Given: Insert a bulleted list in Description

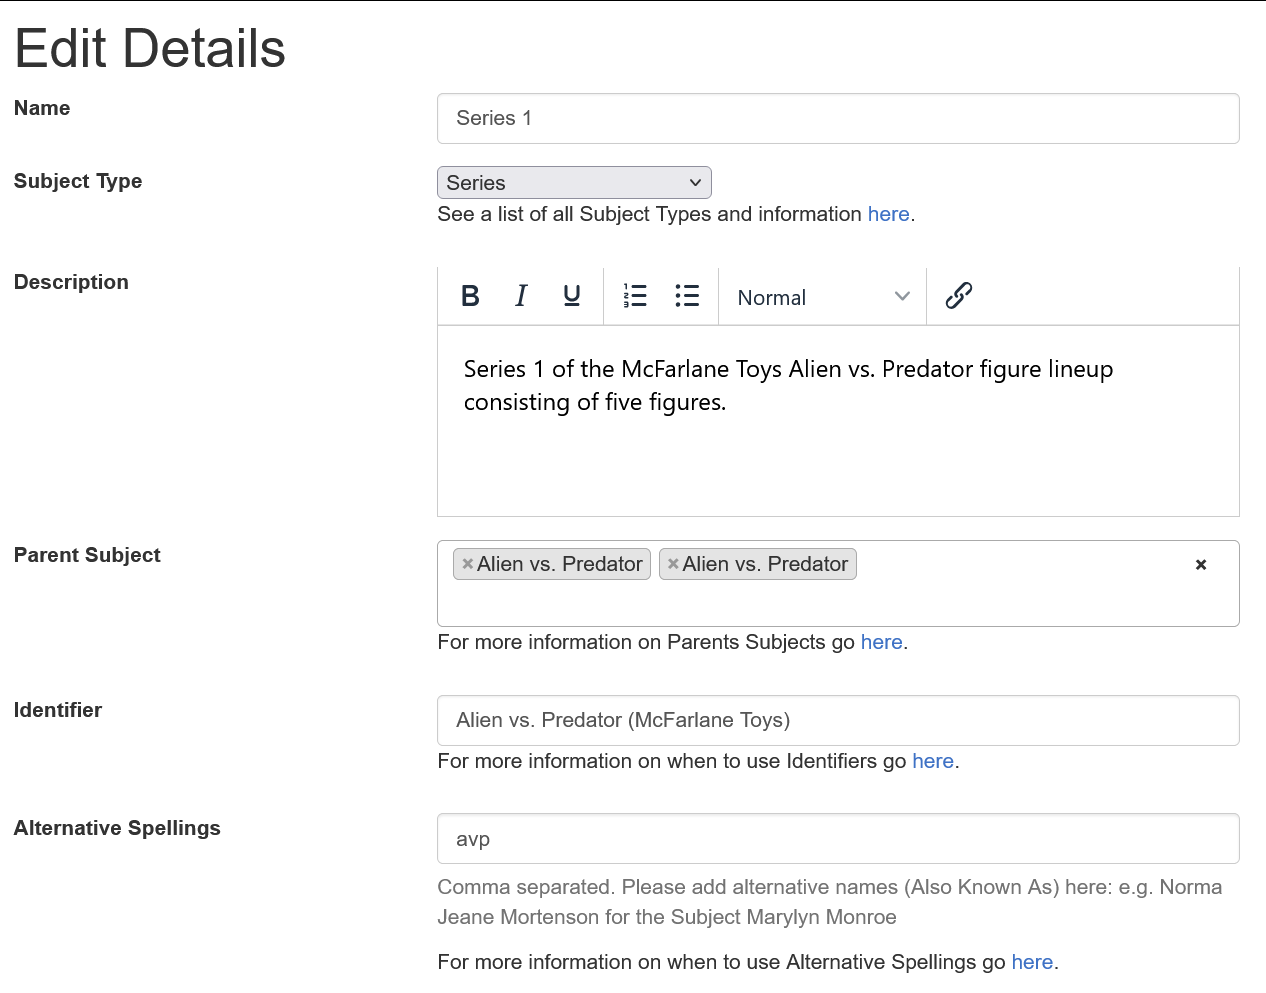Looking at the screenshot, I should coord(687,296).
